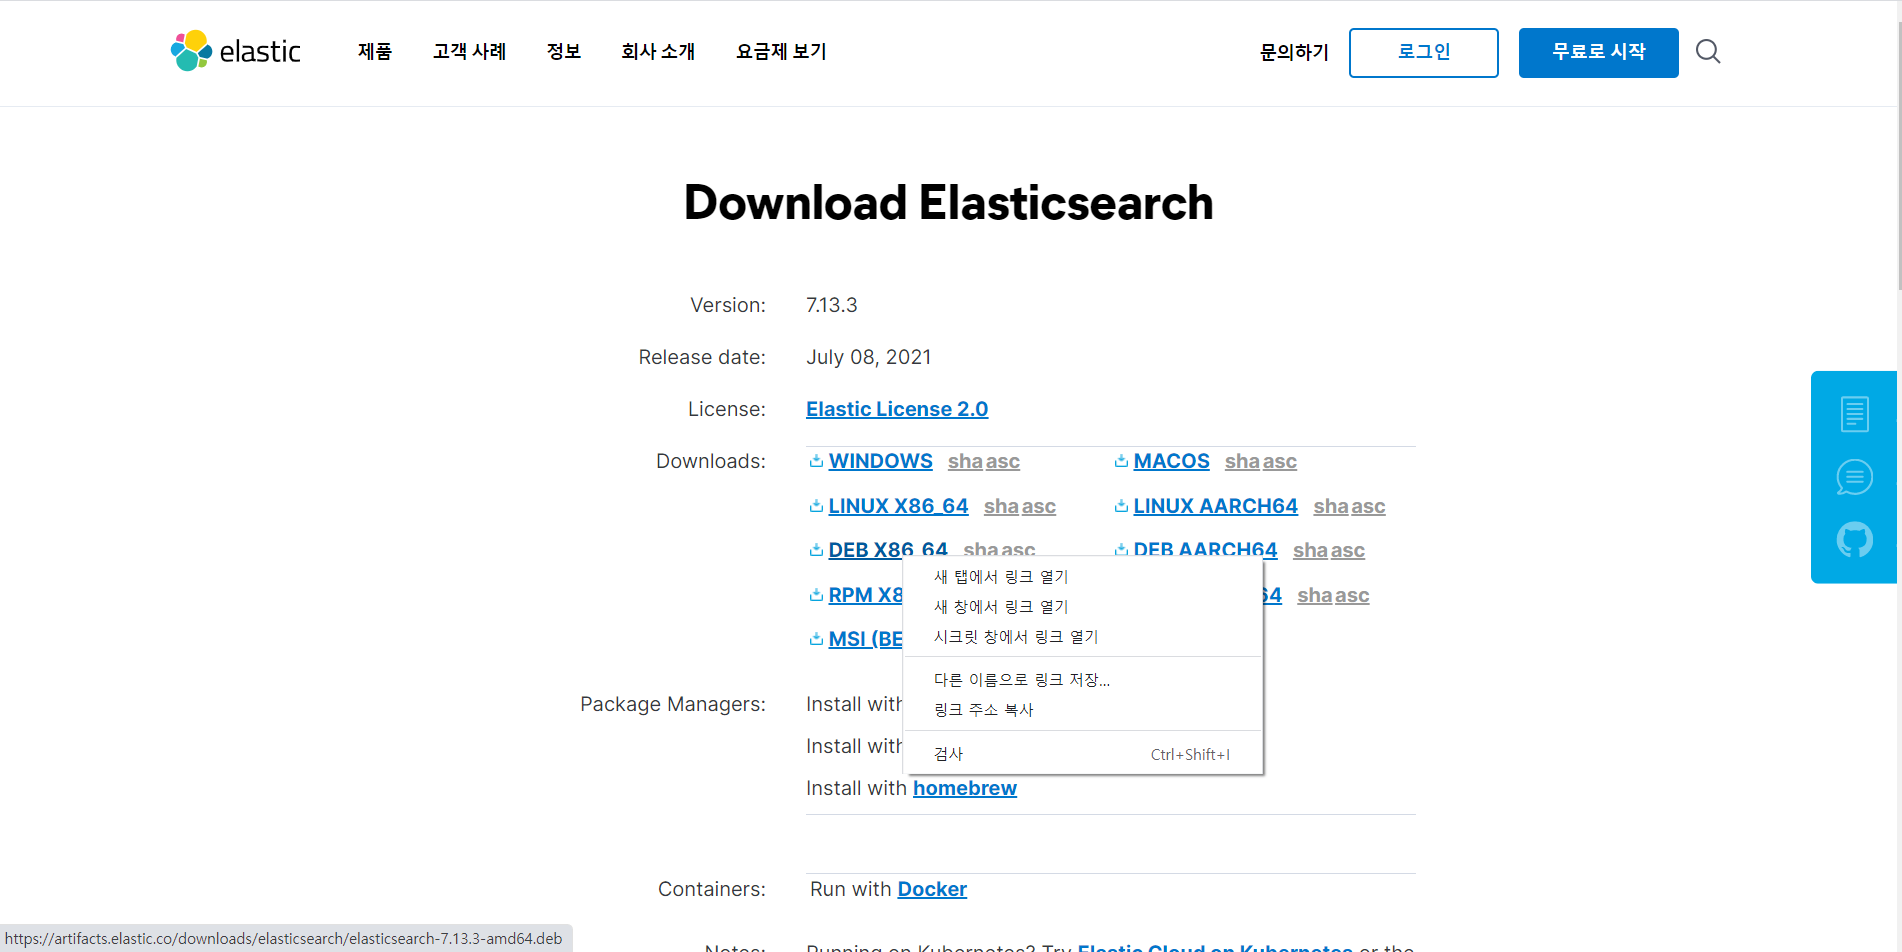The height and width of the screenshot is (952, 1902).
Task: Choose 새 창에서 링크 열기 in context menu
Action: click(1083, 607)
